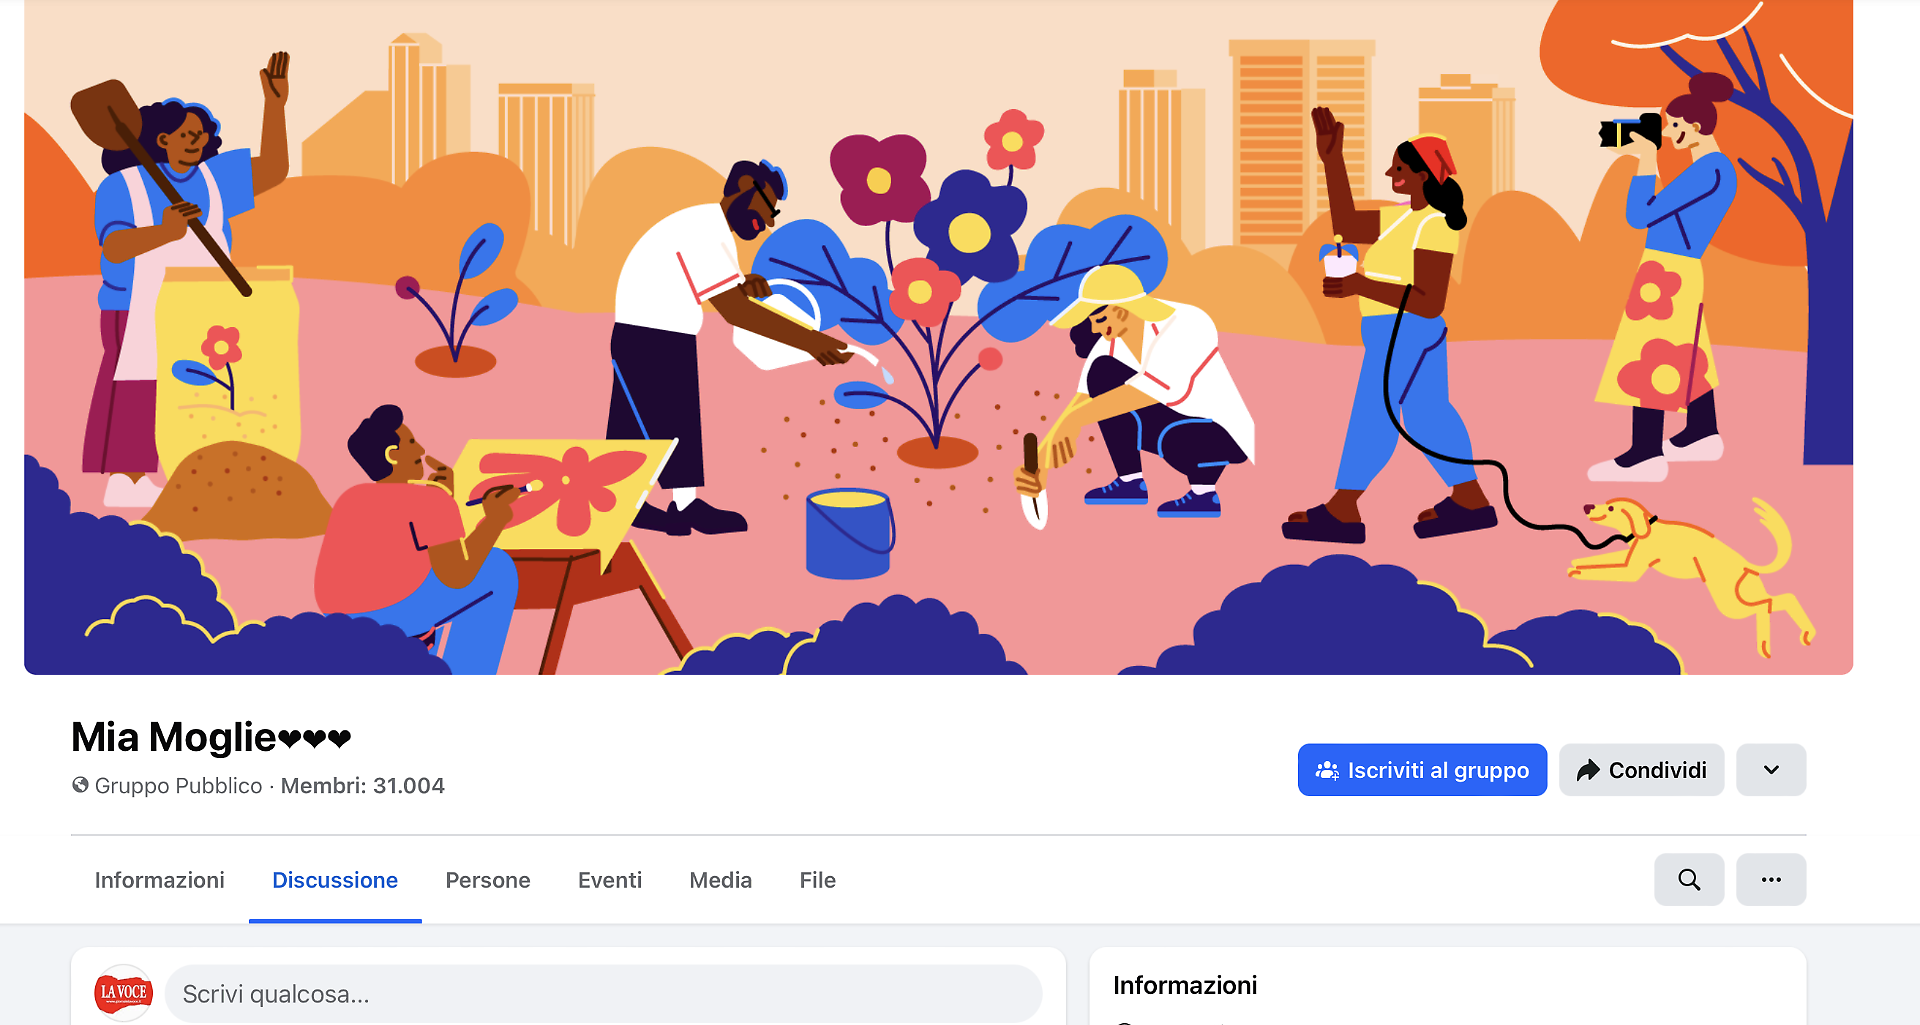Open the Informazioni tab
The height and width of the screenshot is (1025, 1920).
point(159,880)
